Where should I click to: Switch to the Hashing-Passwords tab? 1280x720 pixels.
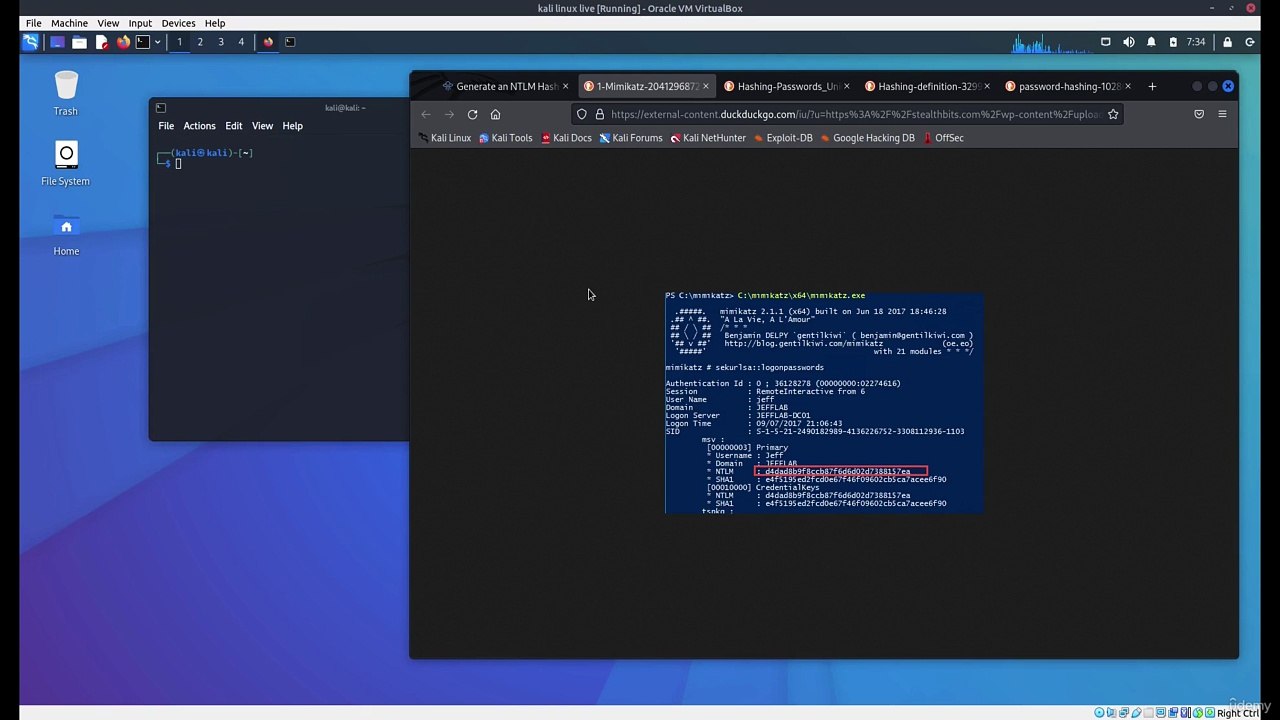click(x=786, y=86)
